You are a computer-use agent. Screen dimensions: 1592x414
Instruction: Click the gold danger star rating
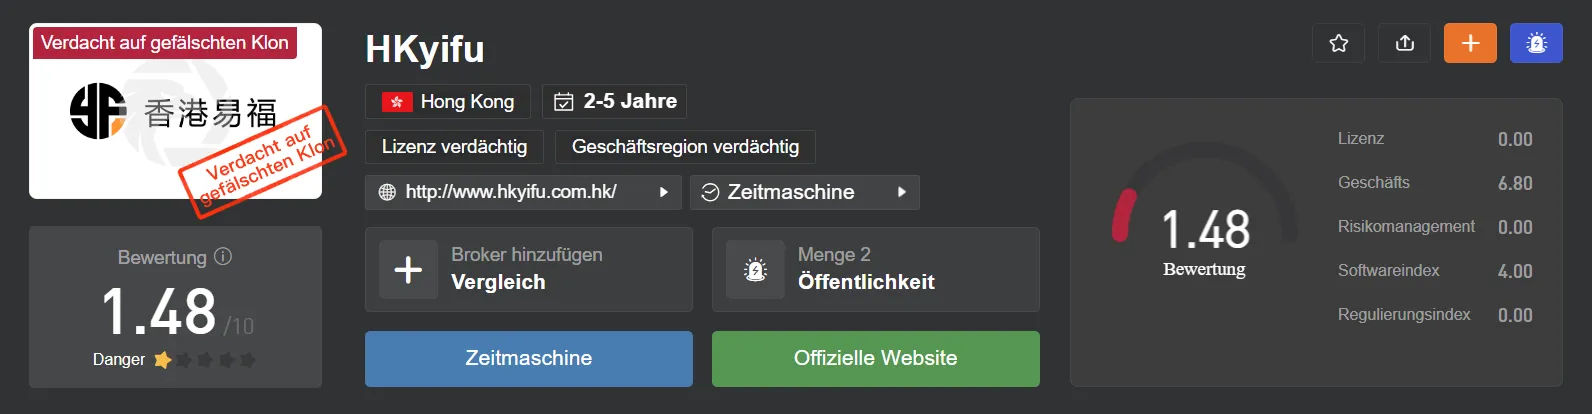pyautogui.click(x=162, y=359)
